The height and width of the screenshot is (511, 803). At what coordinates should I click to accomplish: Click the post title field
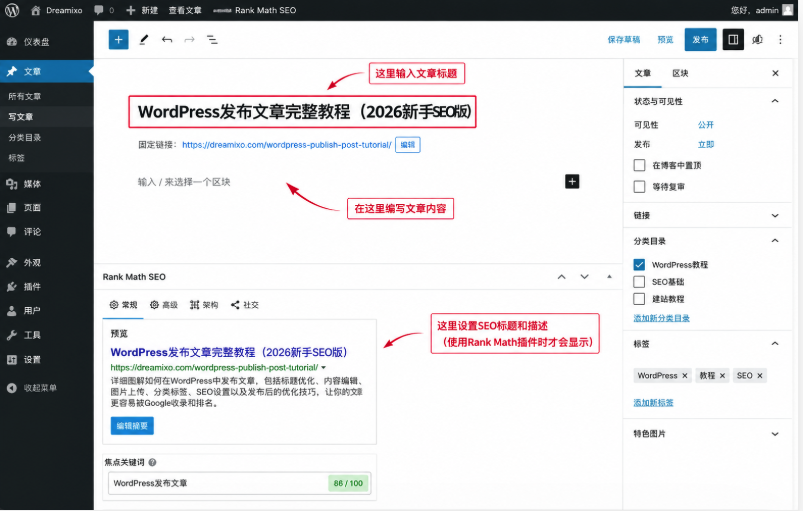(x=302, y=112)
